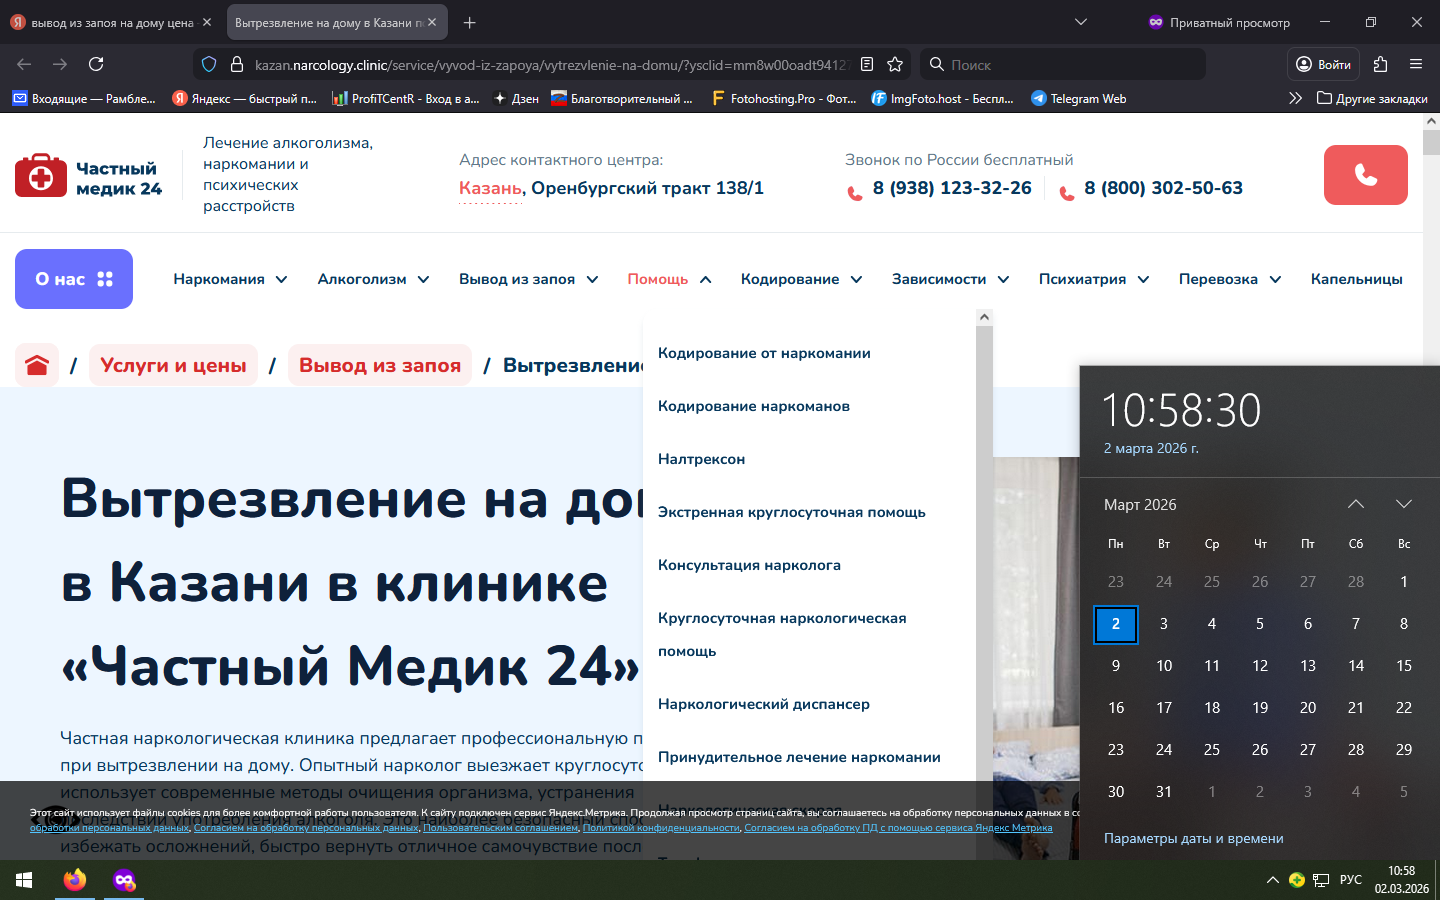
Task: Open the Firefox application menu
Action: pyautogui.click(x=1415, y=64)
